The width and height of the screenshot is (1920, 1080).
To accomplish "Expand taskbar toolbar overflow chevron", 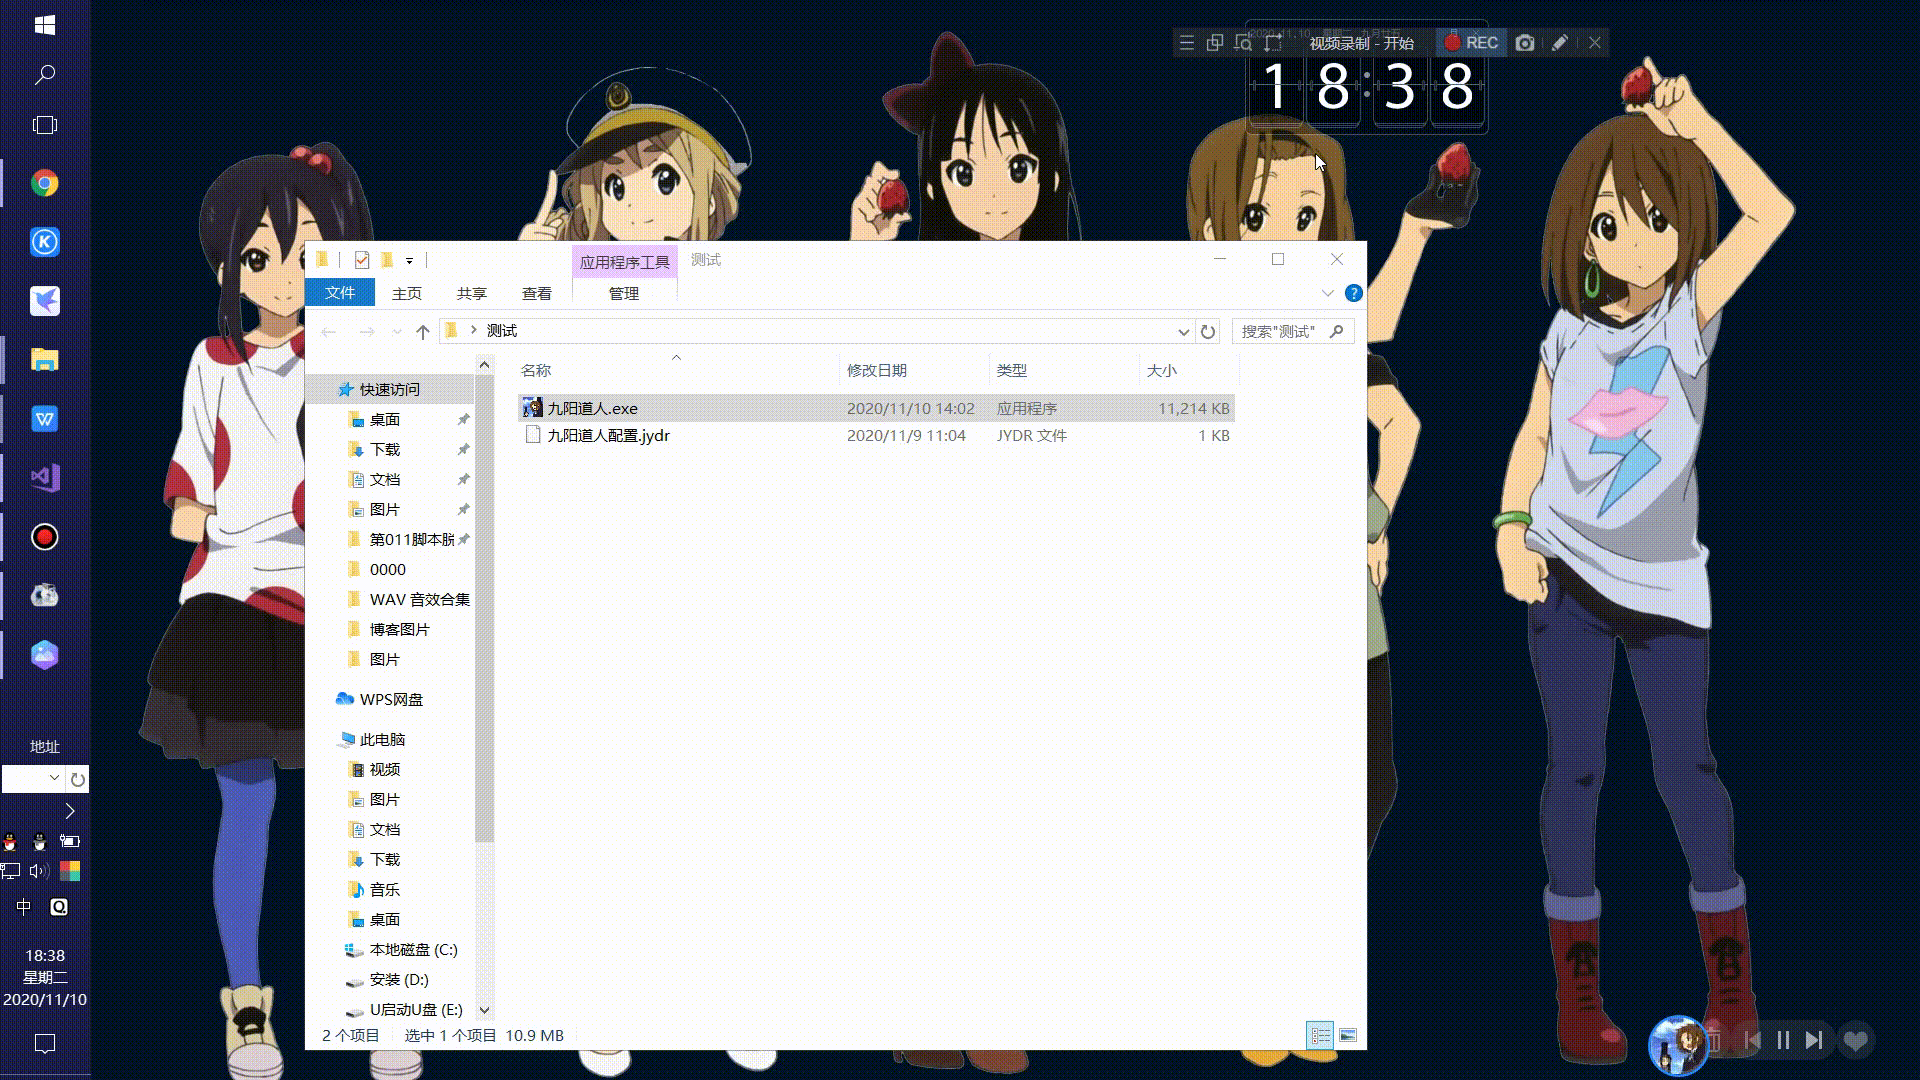I will pos(69,810).
